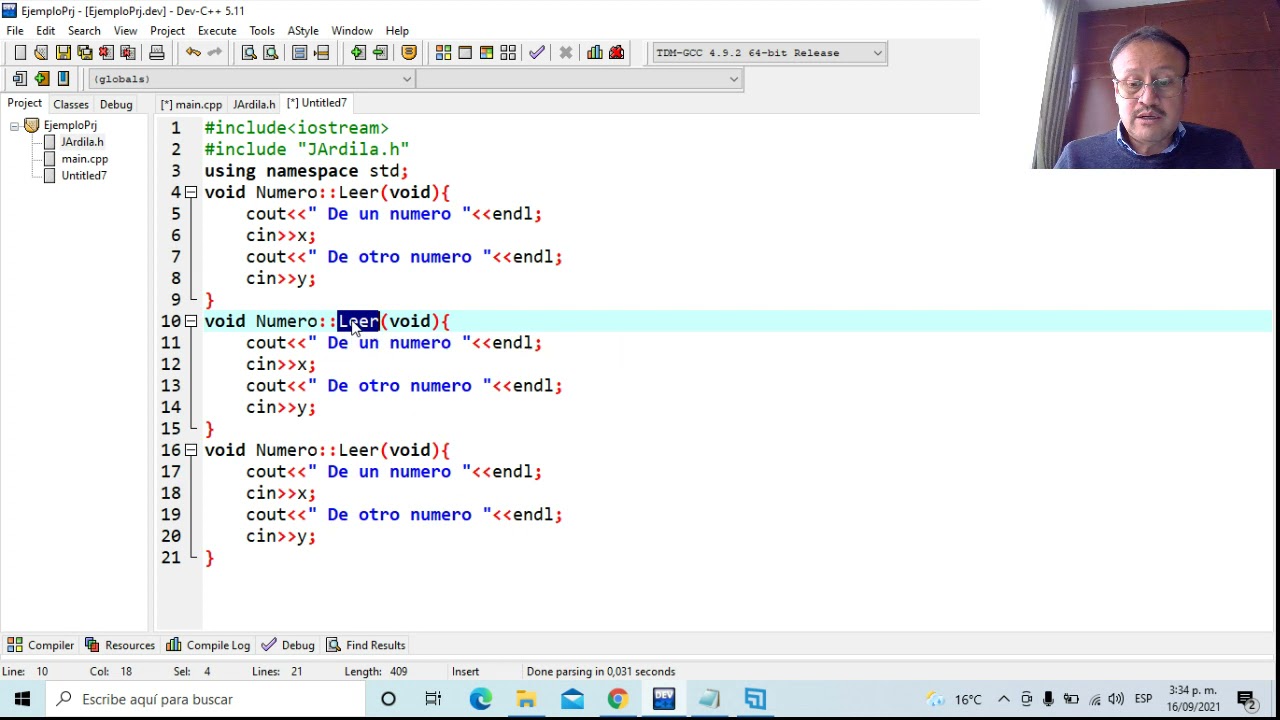Open the Window menu
Viewport: 1280px width, 720px height.
pos(352,31)
